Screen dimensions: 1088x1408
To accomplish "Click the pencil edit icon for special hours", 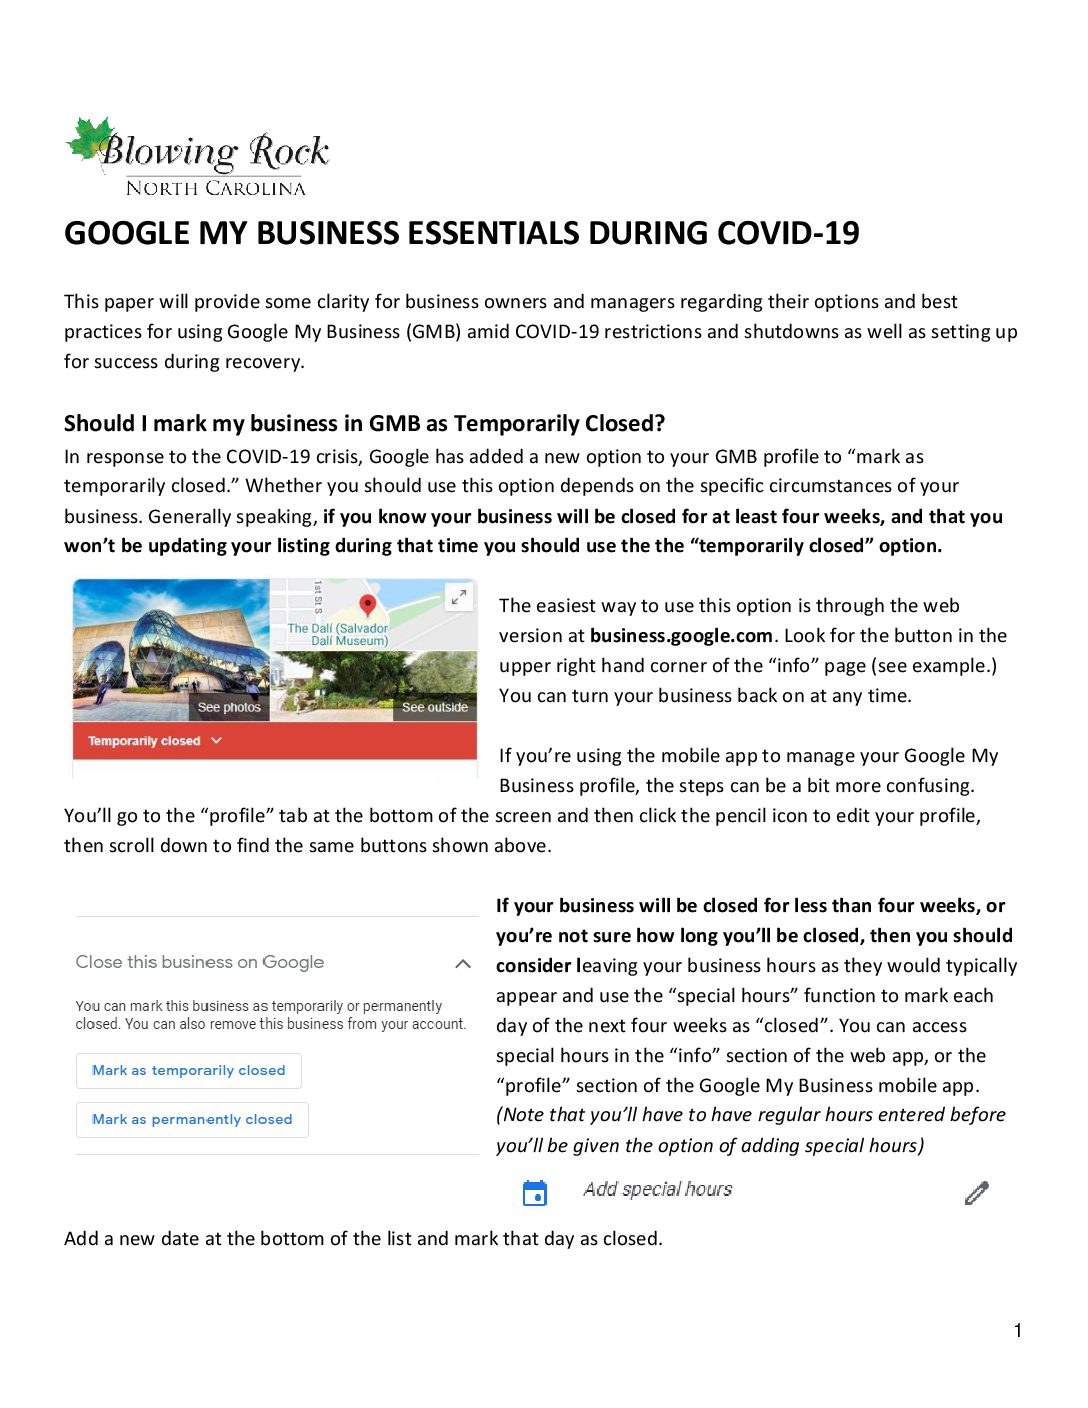I will [976, 1193].
